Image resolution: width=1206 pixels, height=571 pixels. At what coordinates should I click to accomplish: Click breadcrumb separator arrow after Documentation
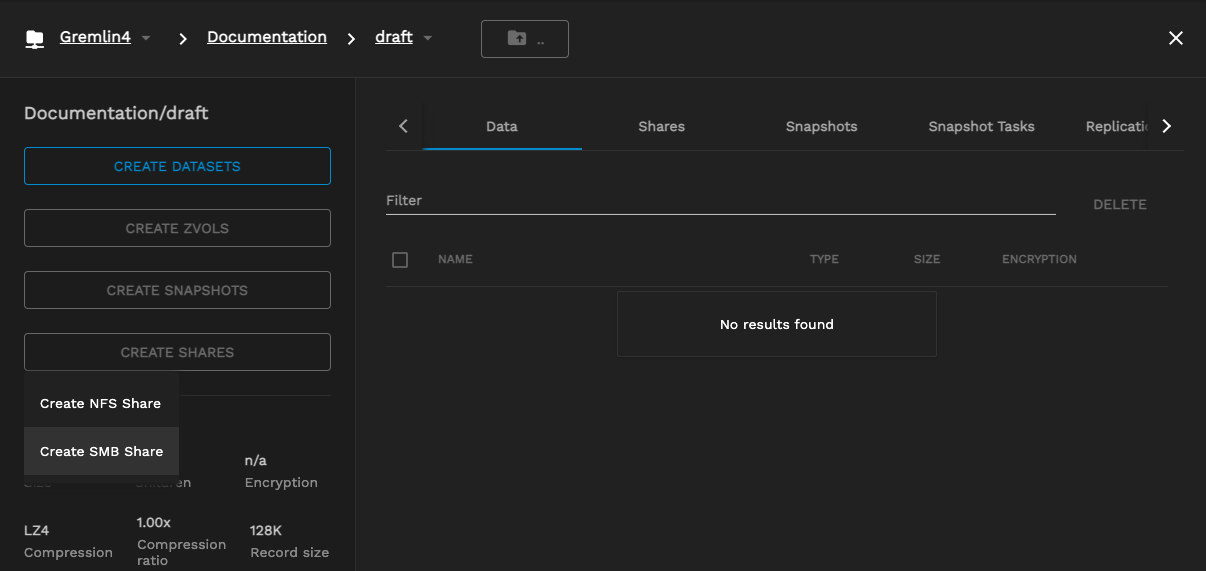tap(351, 39)
